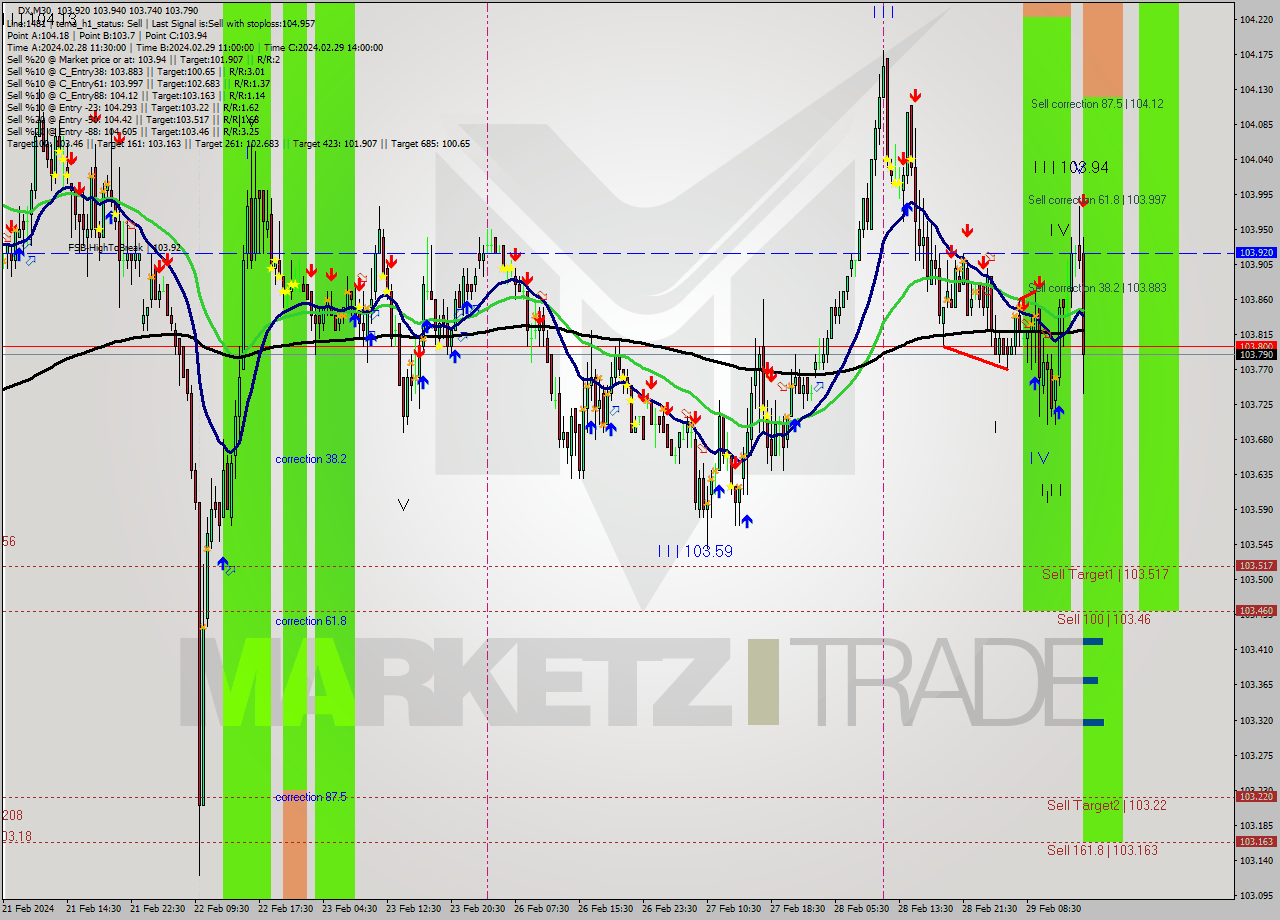Click the '28 Feb 05:30' time label
Screen dimensions: 1280x920
coord(861,909)
